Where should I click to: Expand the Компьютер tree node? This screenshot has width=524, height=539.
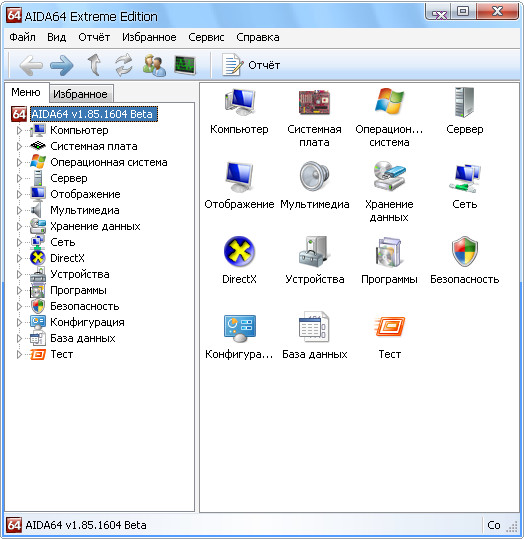(x=19, y=130)
